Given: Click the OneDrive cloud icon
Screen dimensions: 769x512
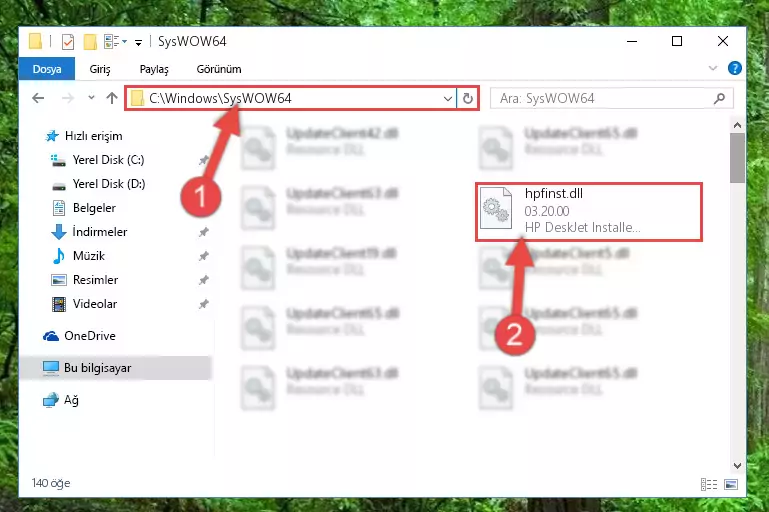Looking at the screenshot, I should click(51, 336).
